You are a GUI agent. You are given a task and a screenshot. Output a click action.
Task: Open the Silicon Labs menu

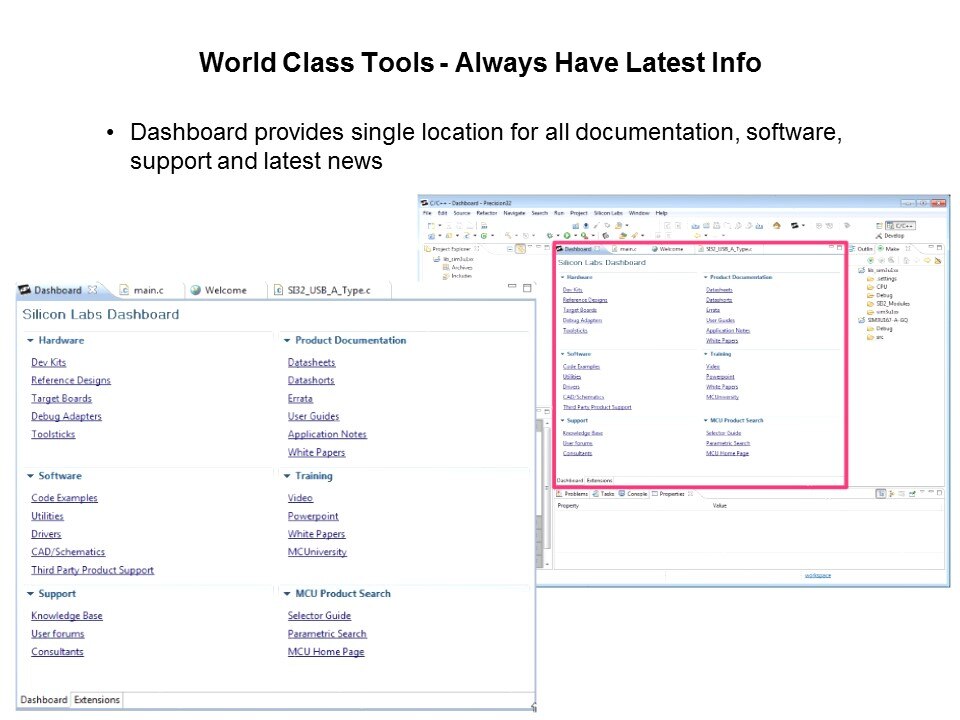pos(608,213)
